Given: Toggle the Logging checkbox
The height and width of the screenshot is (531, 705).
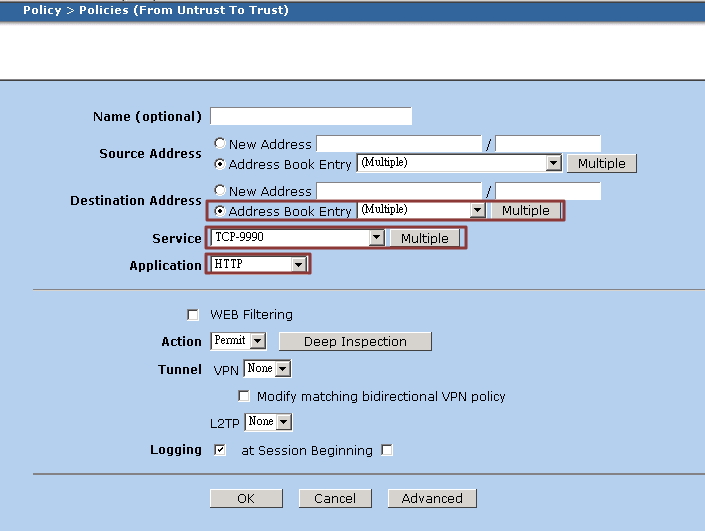Looking at the screenshot, I should click(220, 450).
